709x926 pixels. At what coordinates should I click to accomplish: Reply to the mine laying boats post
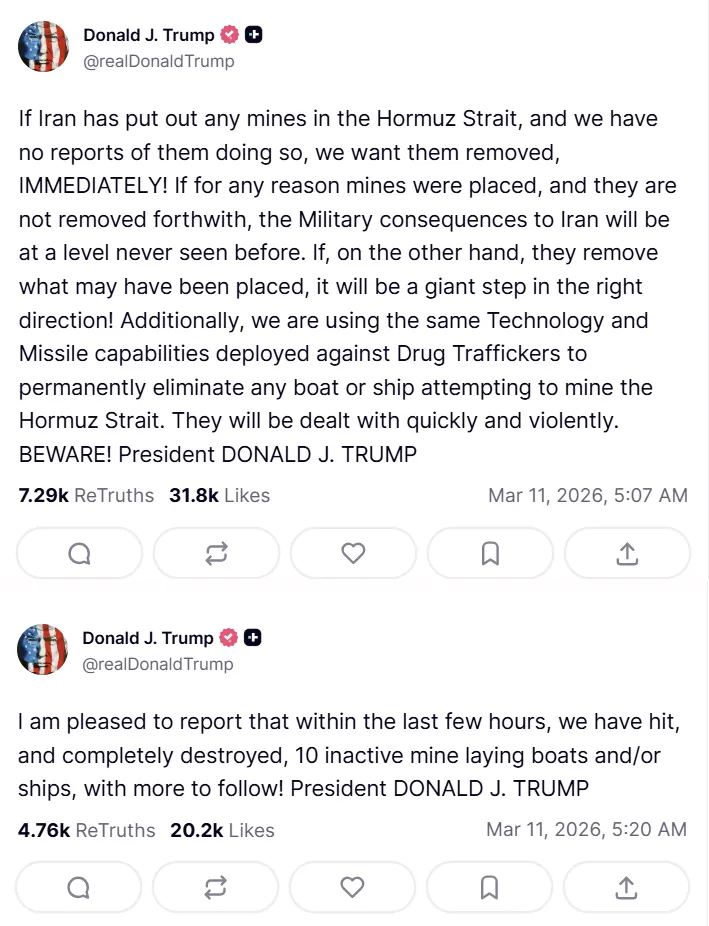click(x=79, y=887)
